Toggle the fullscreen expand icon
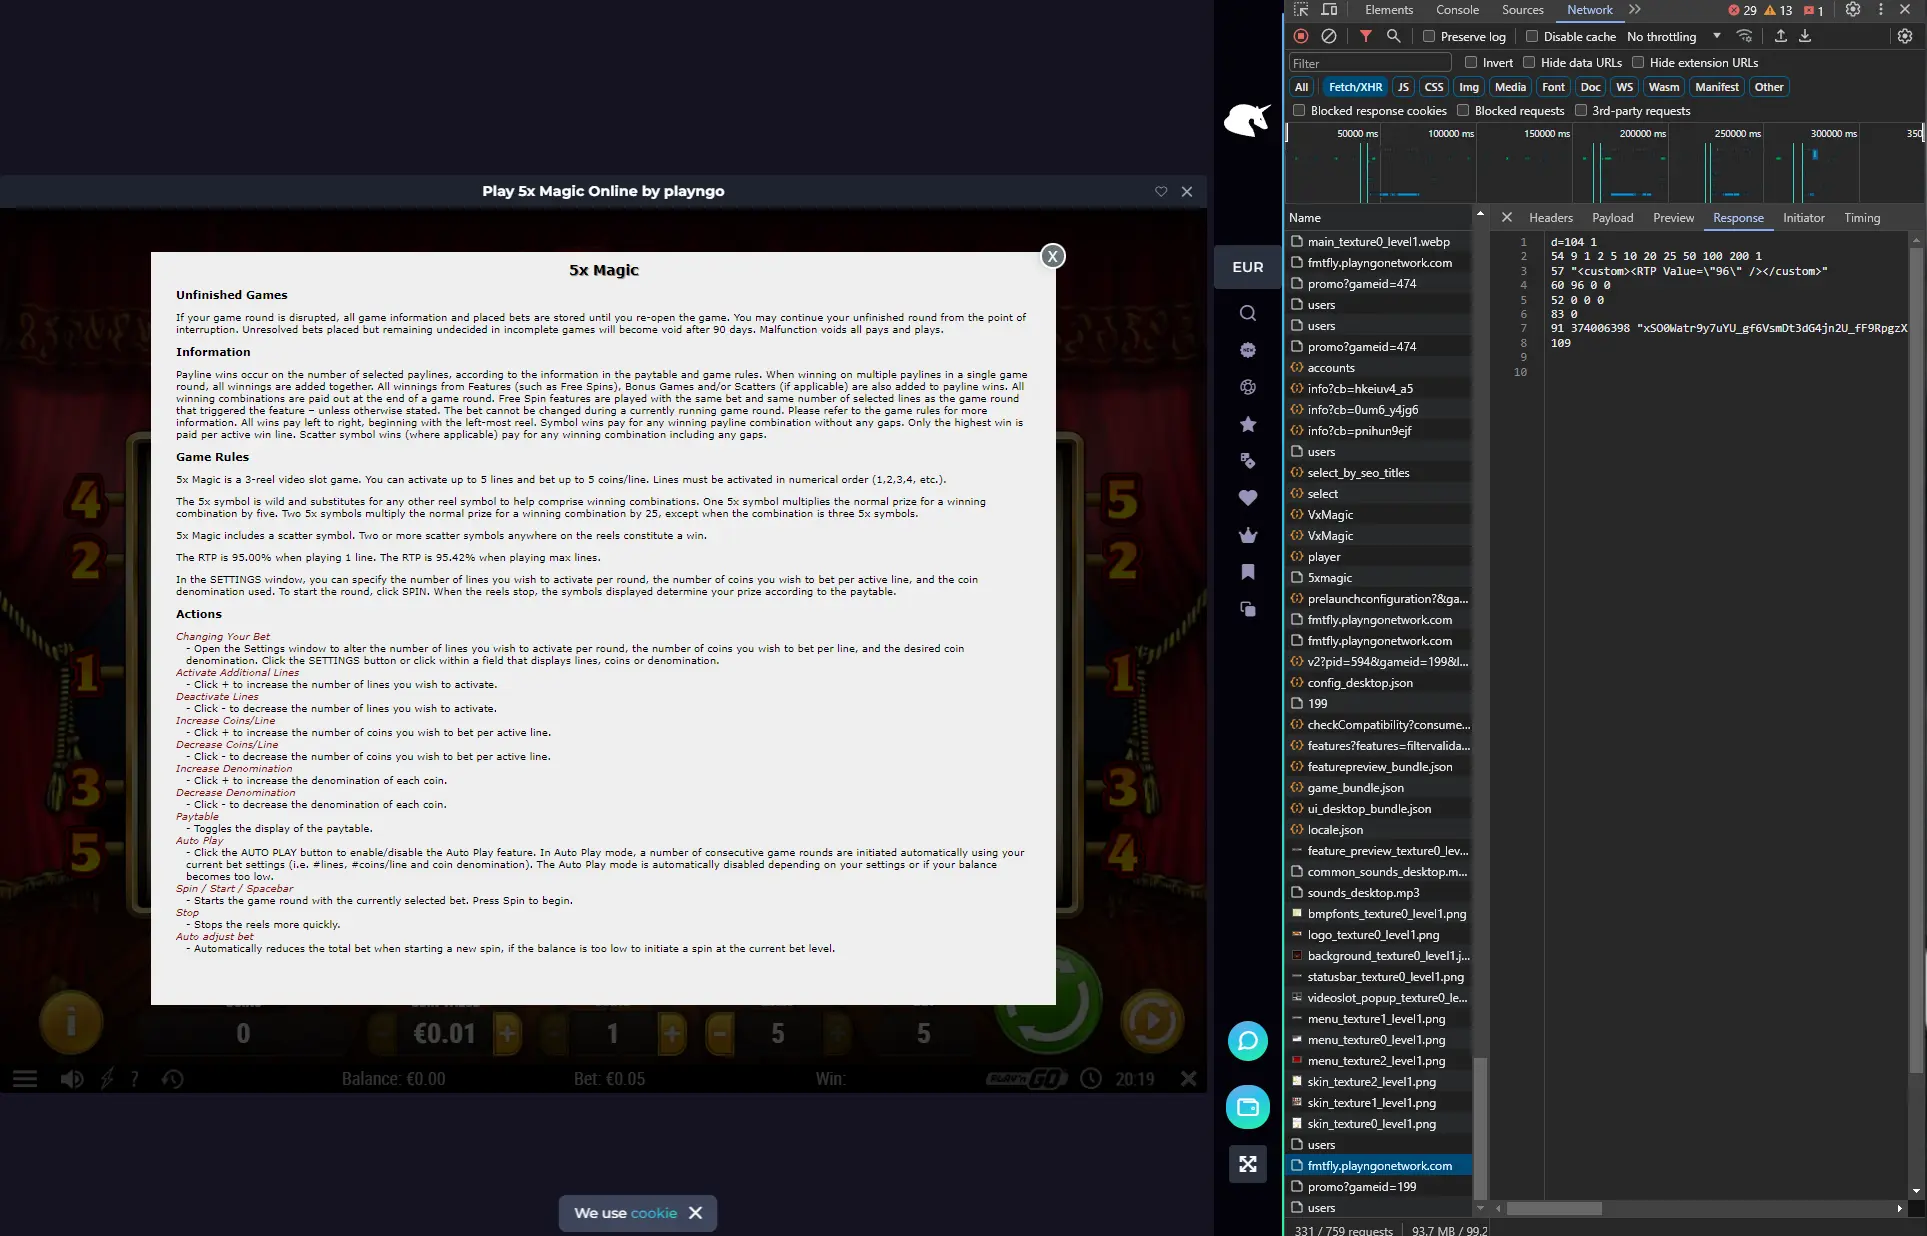This screenshot has width=1927, height=1236. tap(1248, 1164)
